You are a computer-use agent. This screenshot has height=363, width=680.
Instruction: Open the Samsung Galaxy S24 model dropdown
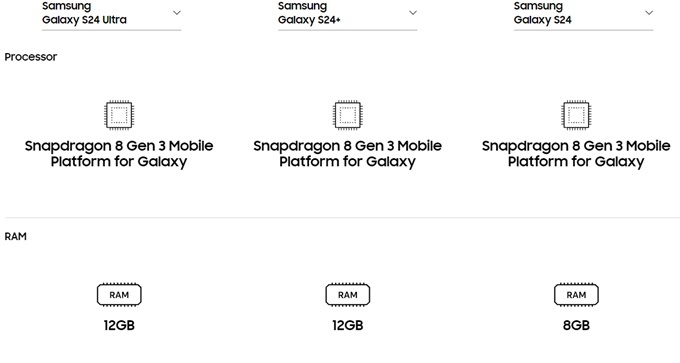(x=583, y=14)
